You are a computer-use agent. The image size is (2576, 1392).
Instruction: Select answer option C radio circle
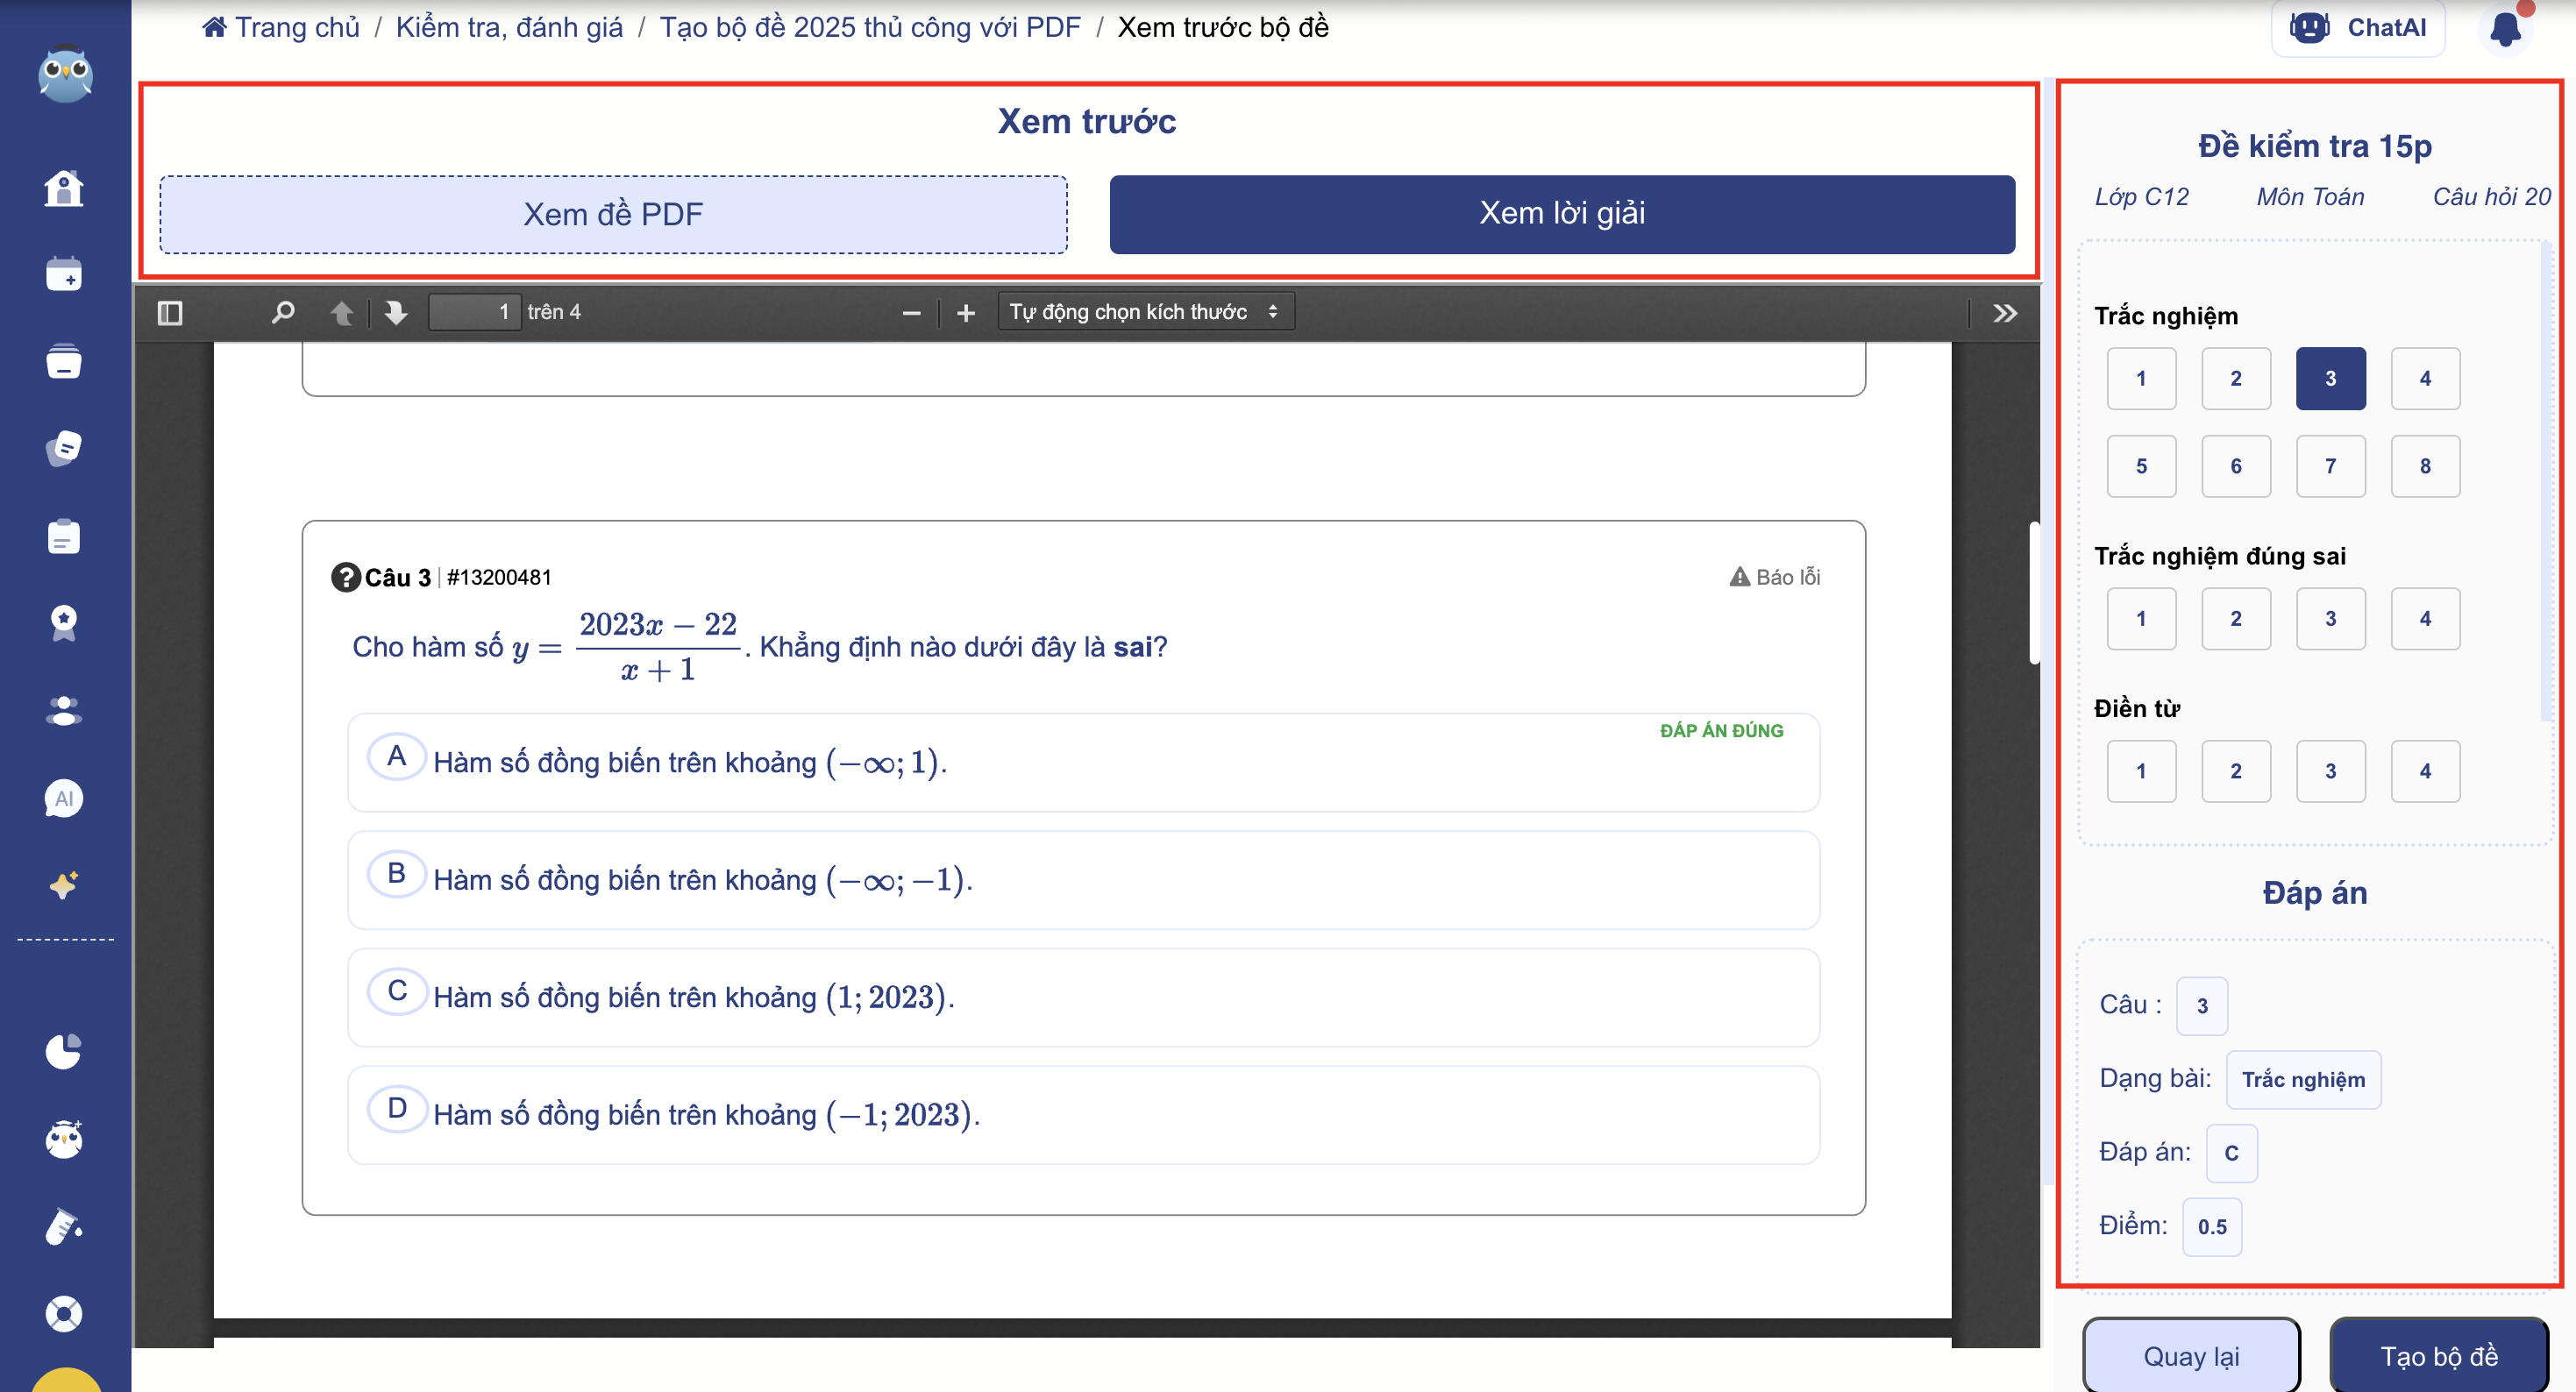(x=397, y=991)
